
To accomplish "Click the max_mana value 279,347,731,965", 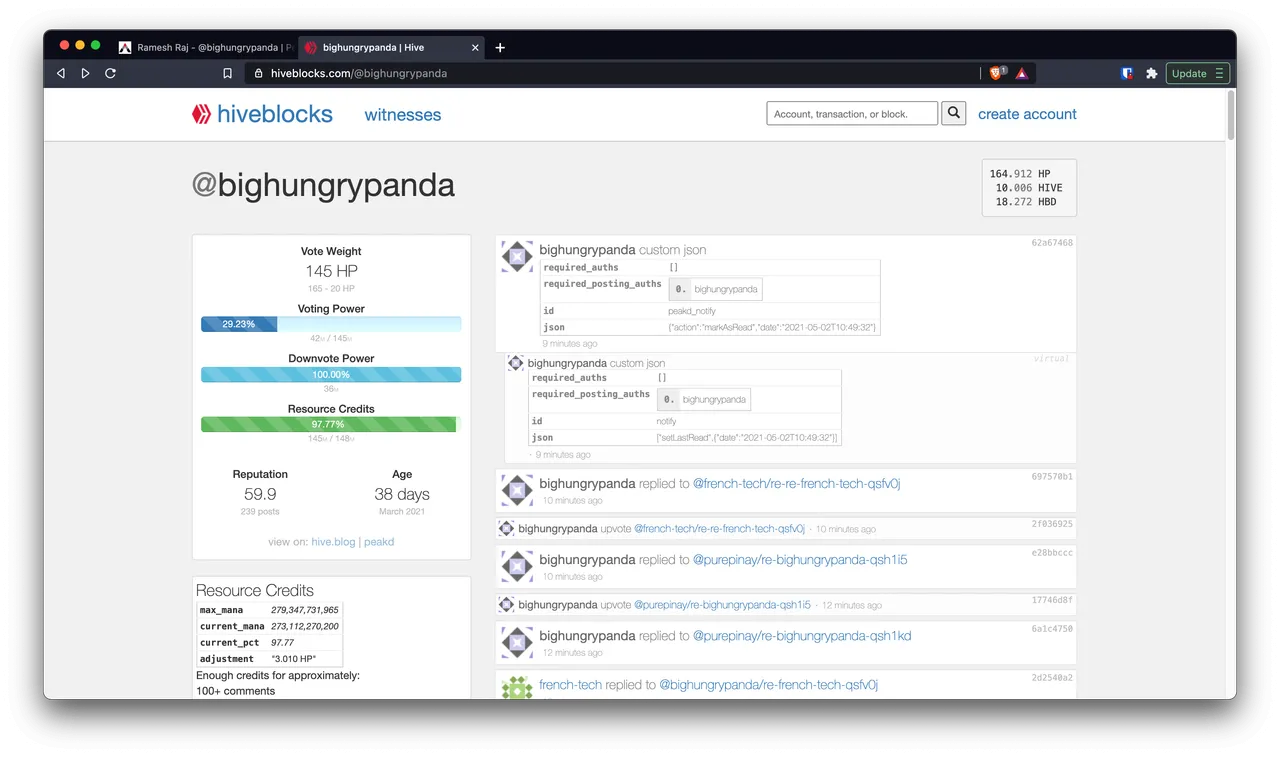I will tap(305, 610).
